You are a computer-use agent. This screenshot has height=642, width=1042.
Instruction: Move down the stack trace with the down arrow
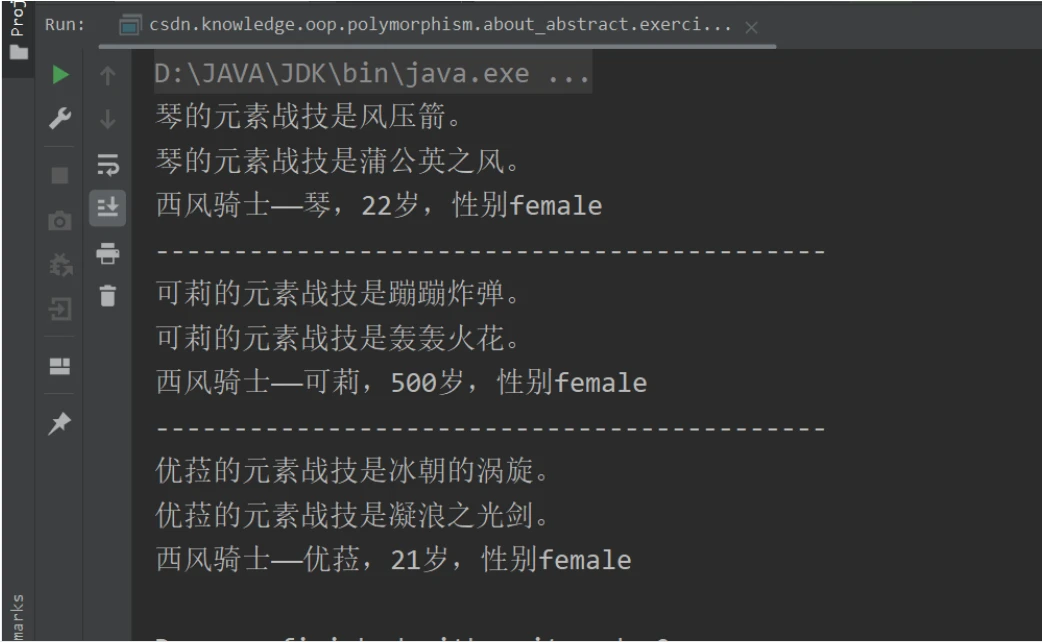click(105, 119)
